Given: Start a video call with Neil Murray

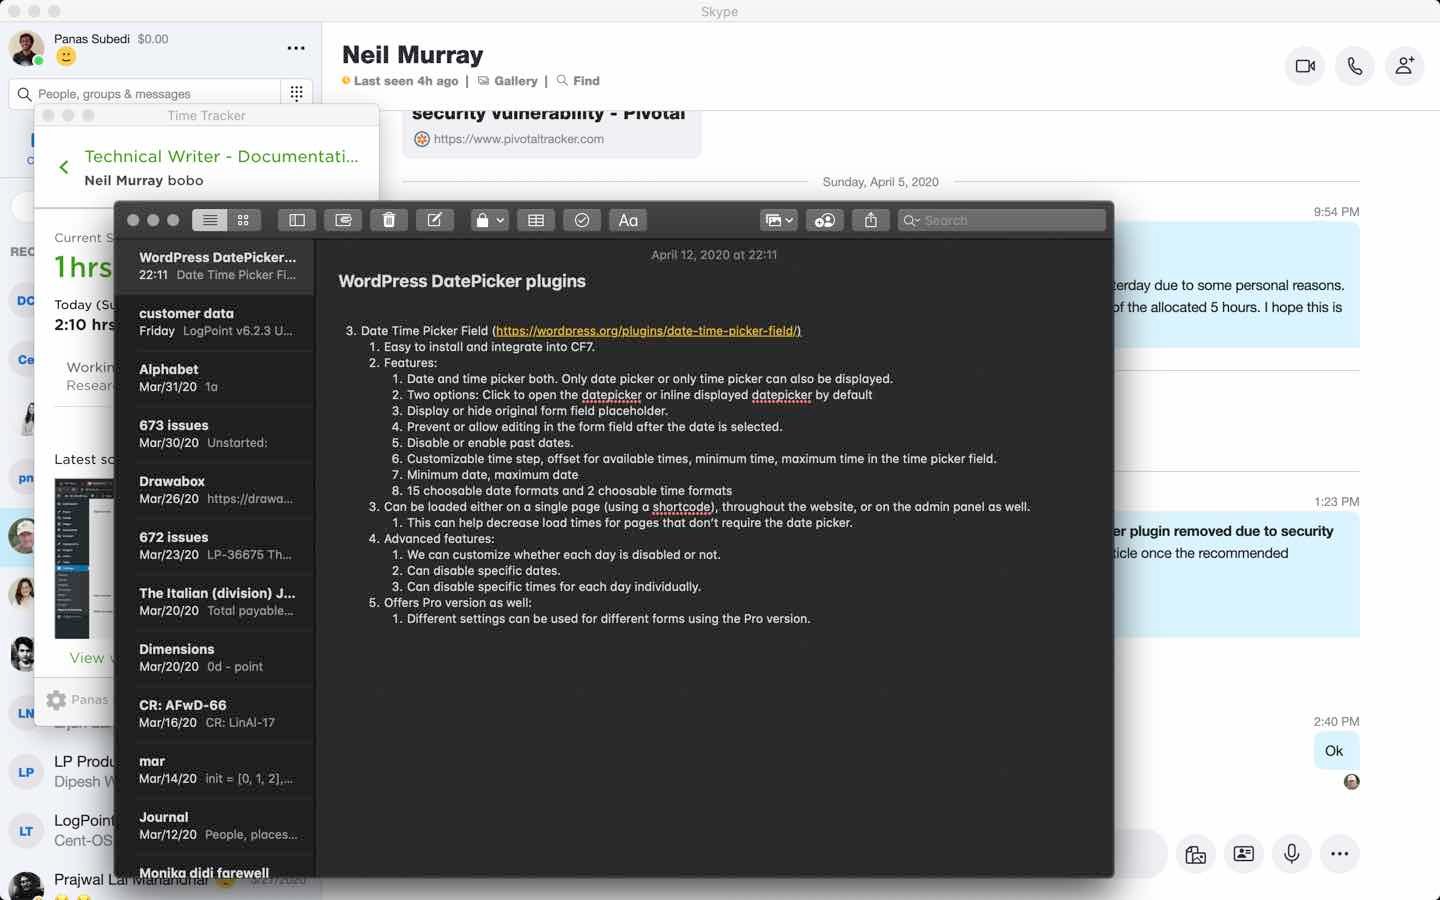Looking at the screenshot, I should point(1305,66).
